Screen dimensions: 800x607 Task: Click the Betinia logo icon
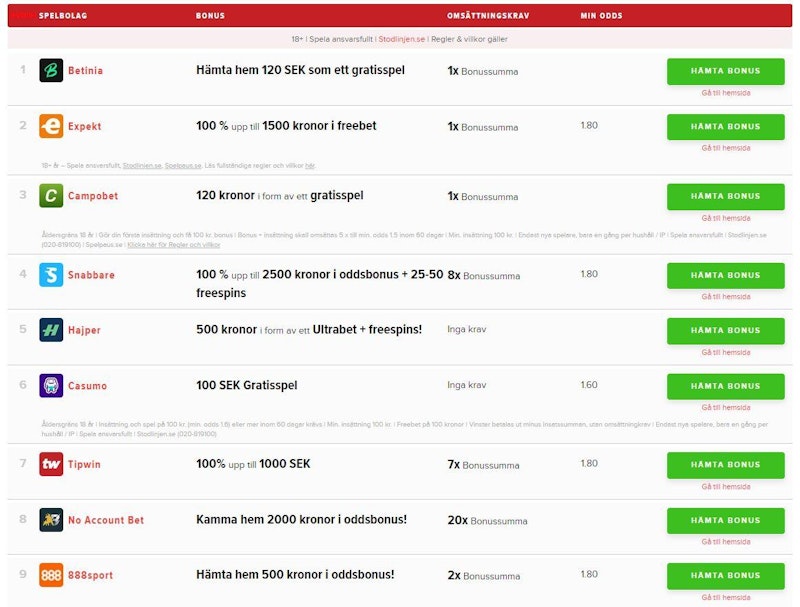tap(51, 71)
